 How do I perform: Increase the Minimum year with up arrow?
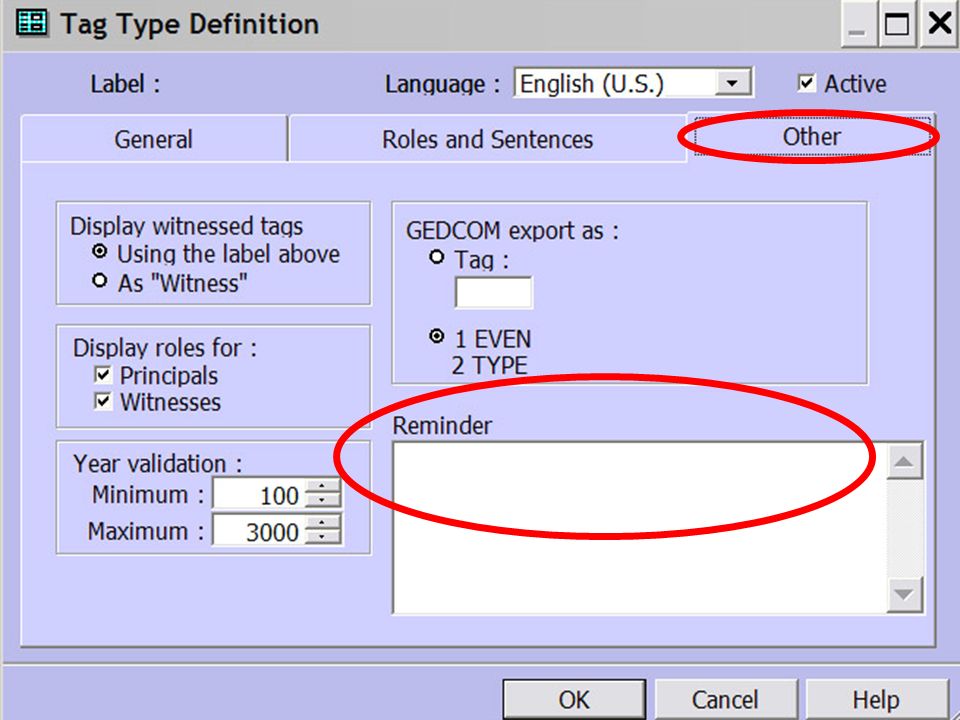tap(323, 487)
